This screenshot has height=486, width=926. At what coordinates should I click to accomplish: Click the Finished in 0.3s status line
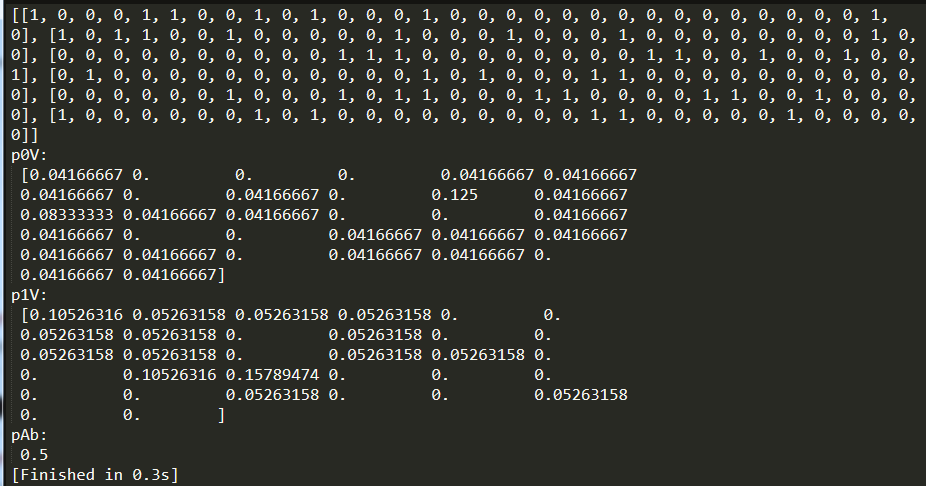[x=95, y=474]
